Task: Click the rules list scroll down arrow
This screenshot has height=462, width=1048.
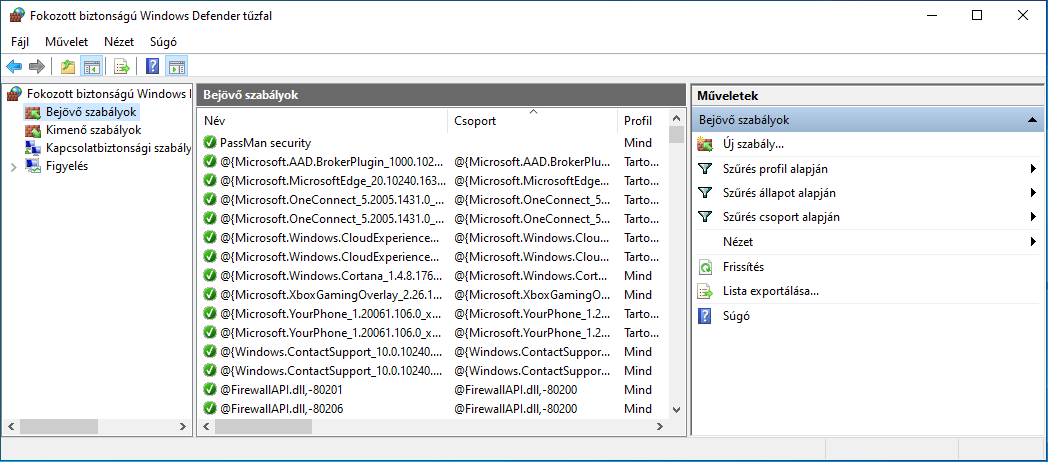Action: 676,409
